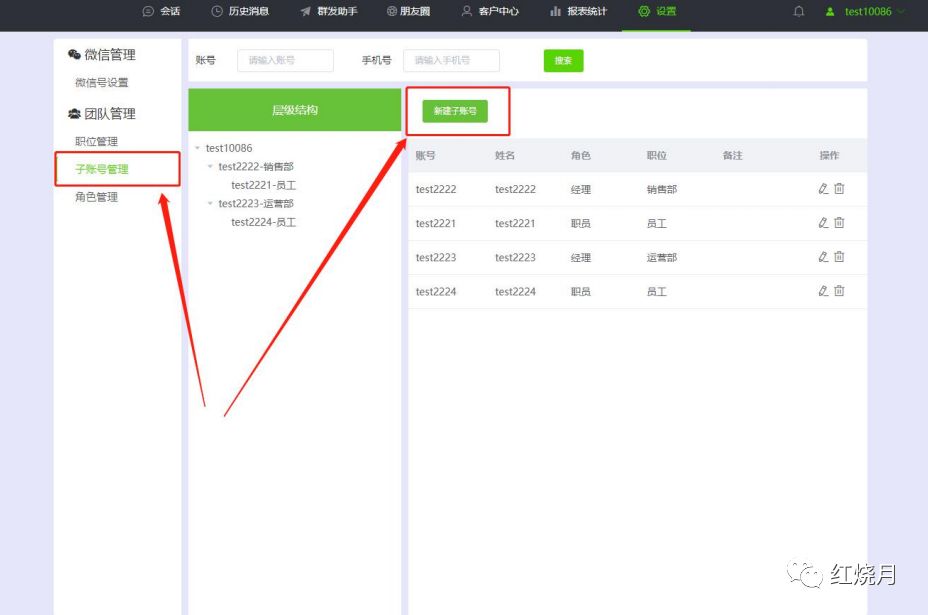
Task: Click the 微信管理 WeChat icon
Action: point(74,54)
